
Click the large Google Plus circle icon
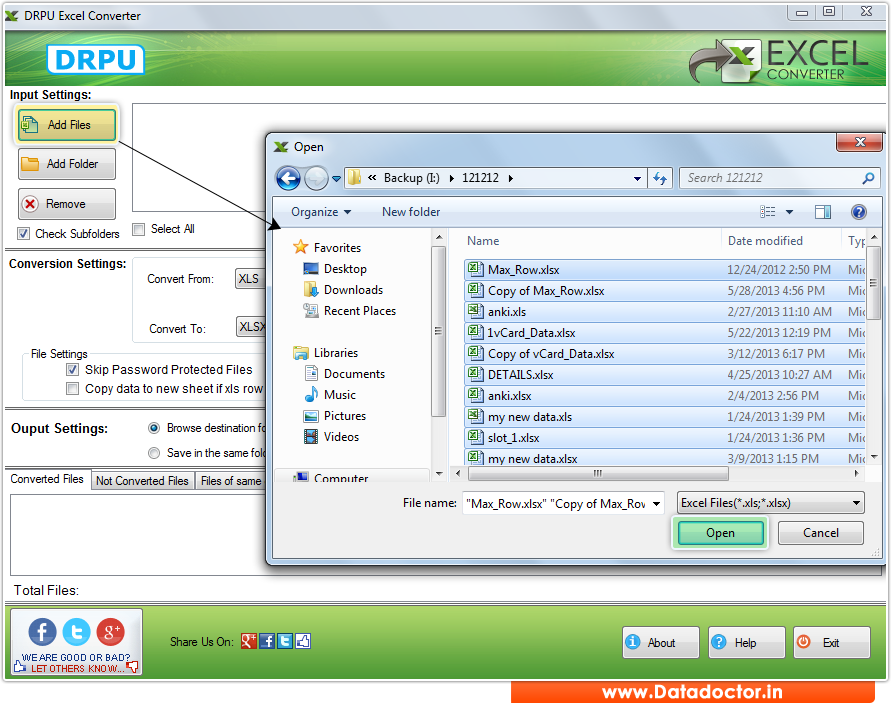(x=110, y=632)
